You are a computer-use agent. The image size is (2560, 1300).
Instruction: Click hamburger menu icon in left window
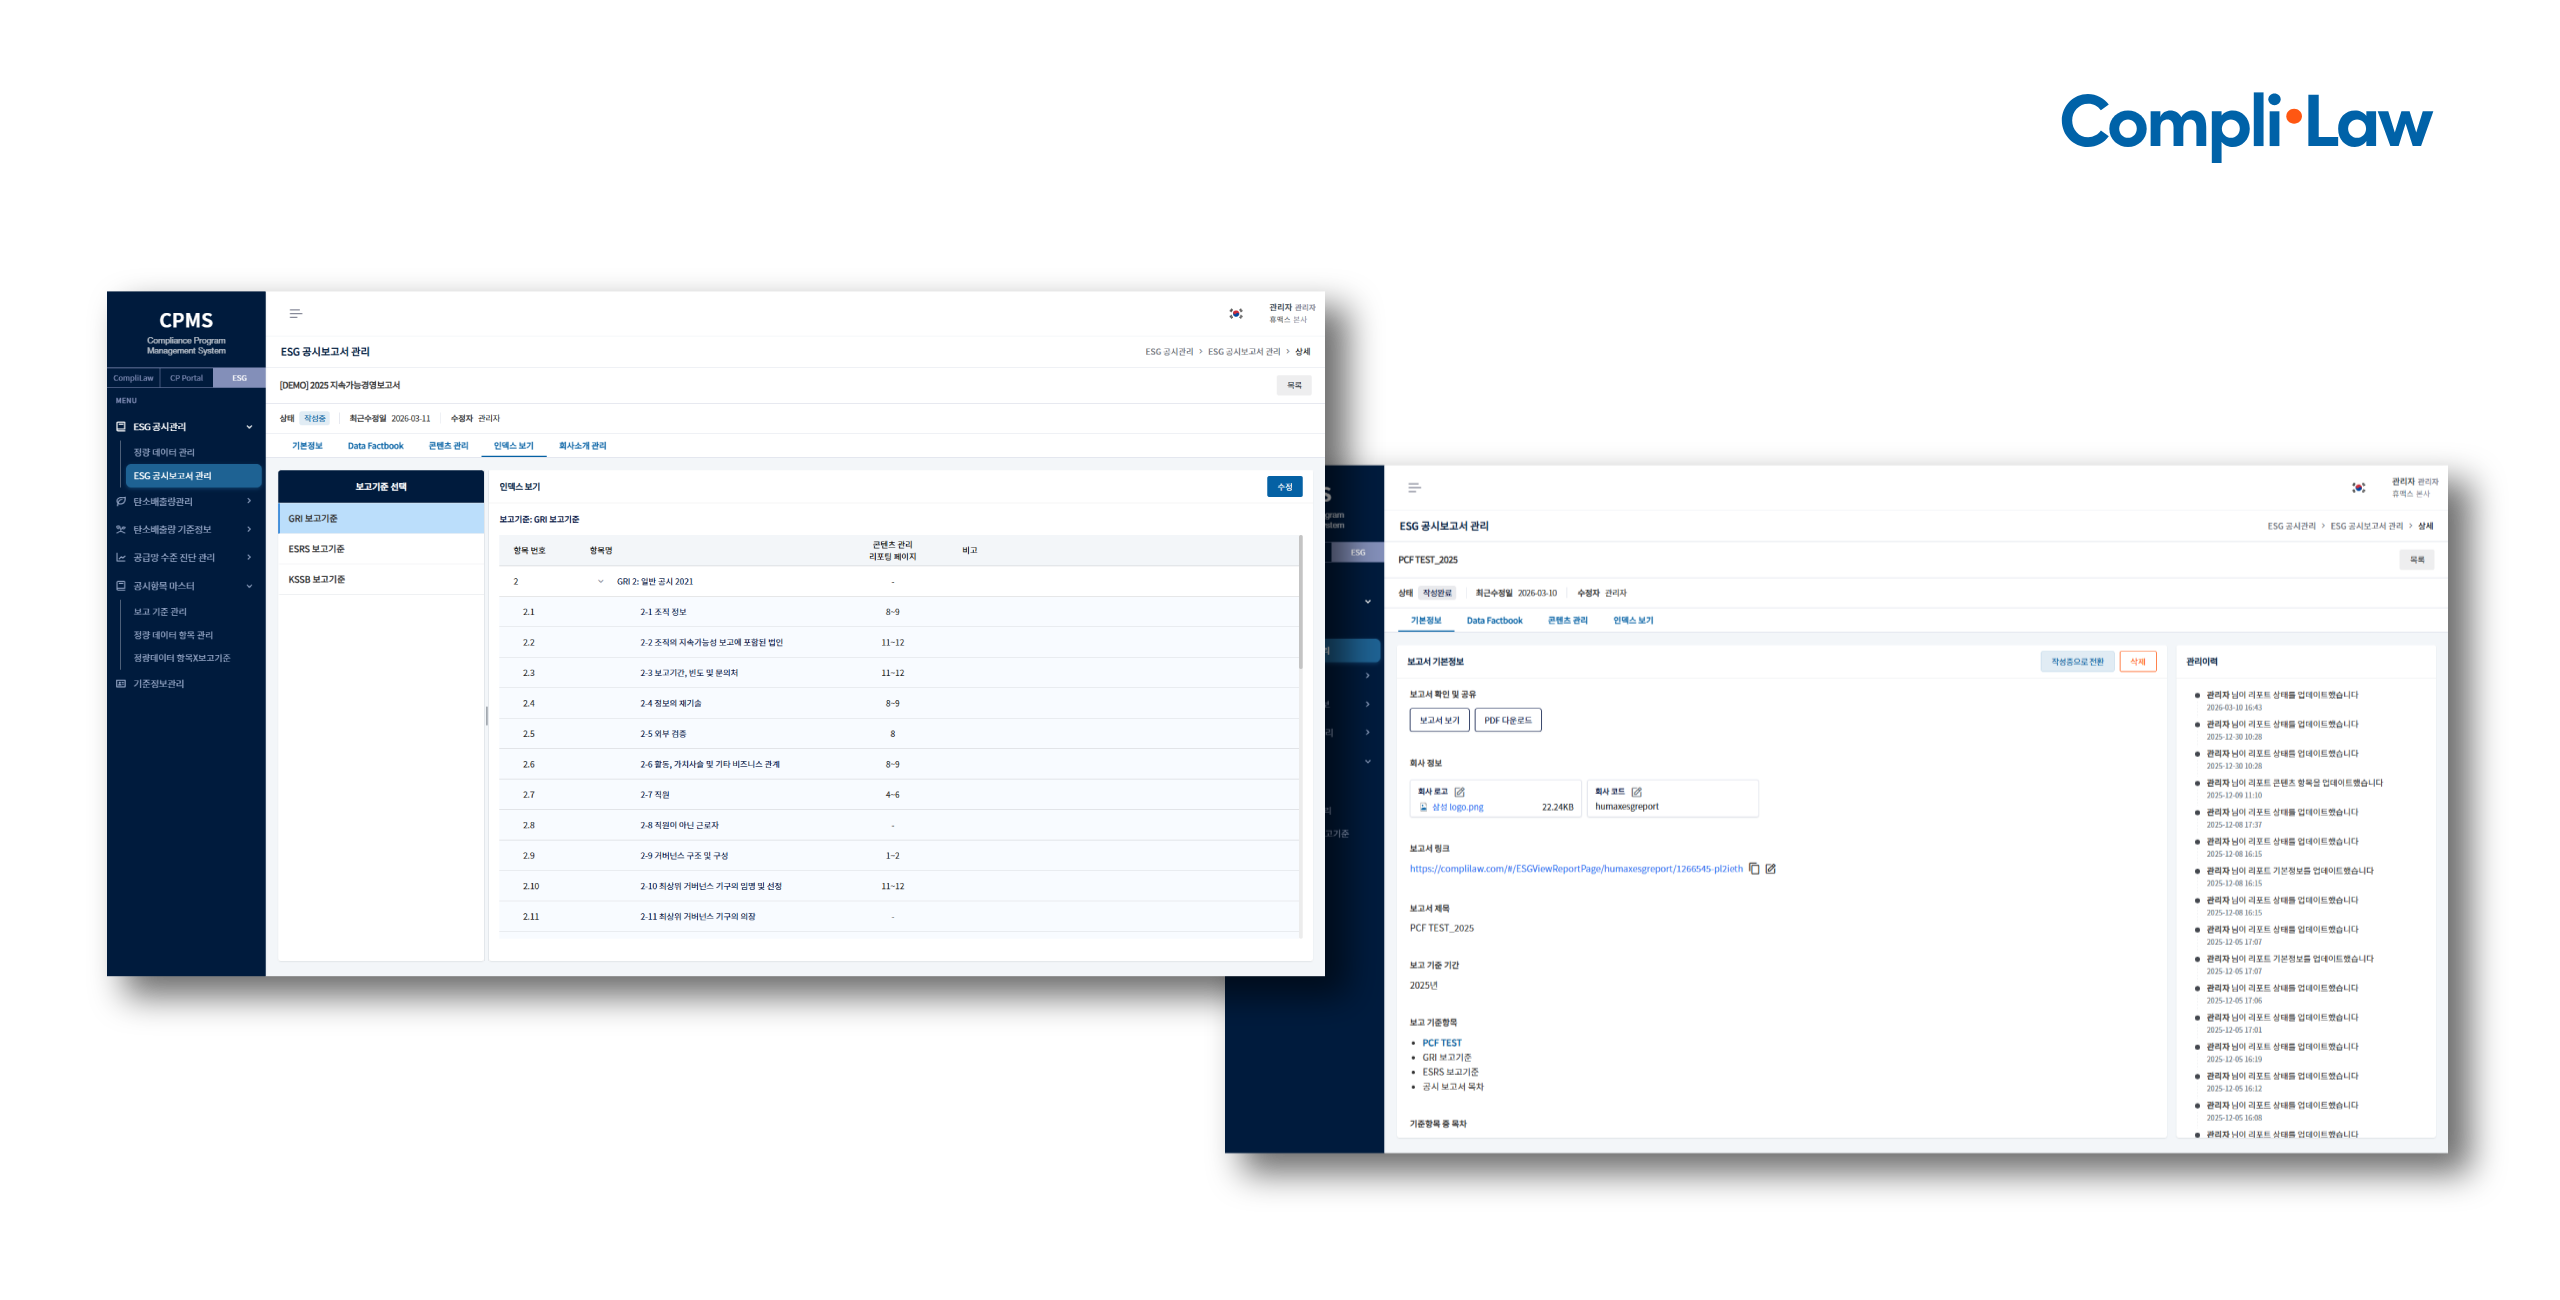(x=295, y=314)
